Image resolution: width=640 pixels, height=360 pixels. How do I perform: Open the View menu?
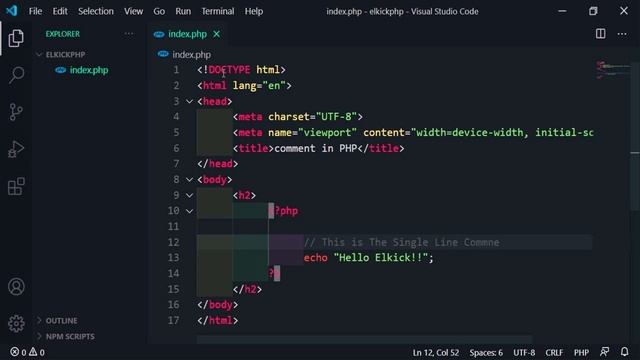coord(133,11)
